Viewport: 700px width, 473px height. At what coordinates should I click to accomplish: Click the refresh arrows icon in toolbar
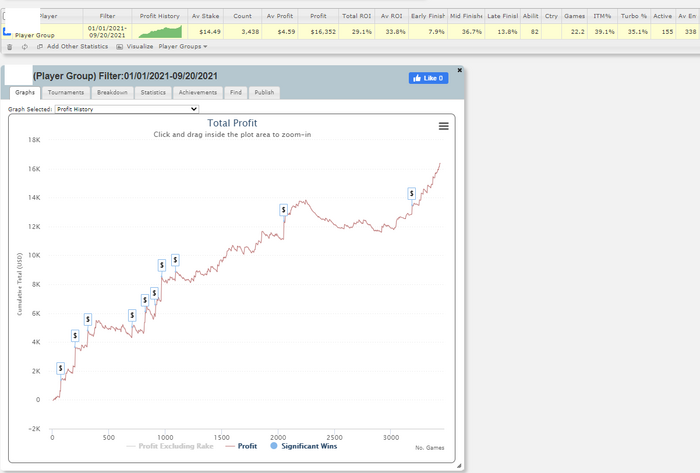pyautogui.click(x=25, y=47)
